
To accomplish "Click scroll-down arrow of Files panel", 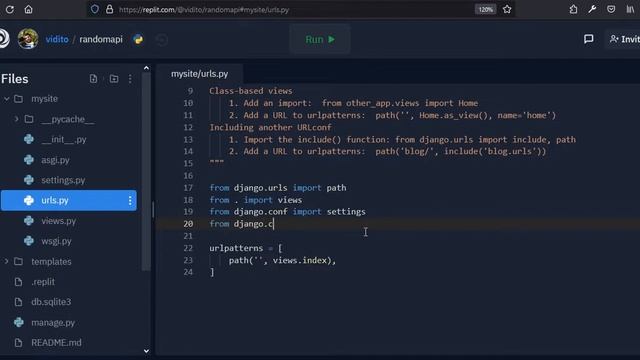I will [147, 351].
